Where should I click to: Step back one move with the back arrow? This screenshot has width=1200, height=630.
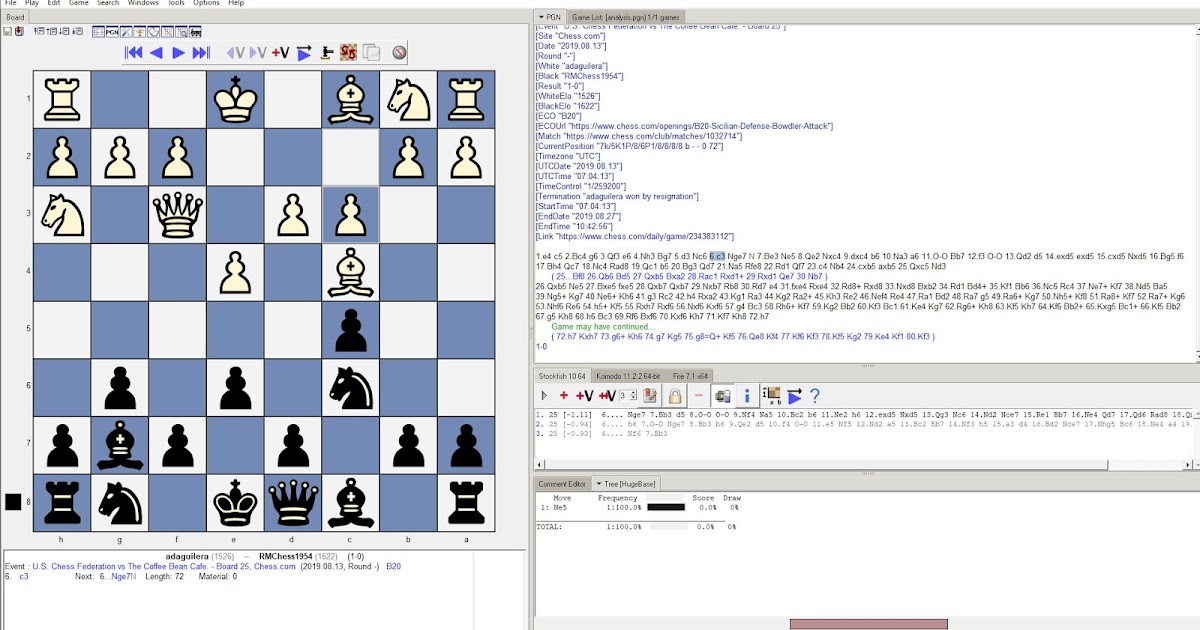(x=155, y=53)
